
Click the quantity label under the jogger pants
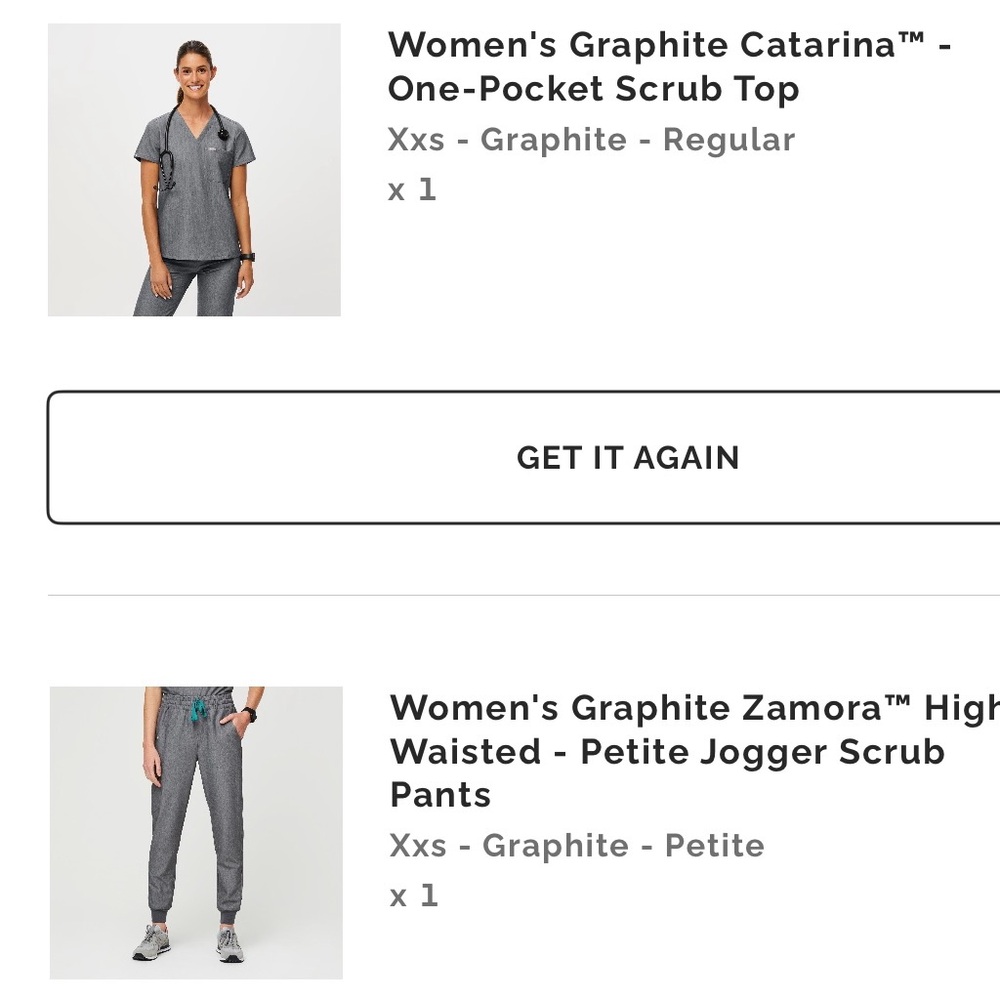point(412,895)
